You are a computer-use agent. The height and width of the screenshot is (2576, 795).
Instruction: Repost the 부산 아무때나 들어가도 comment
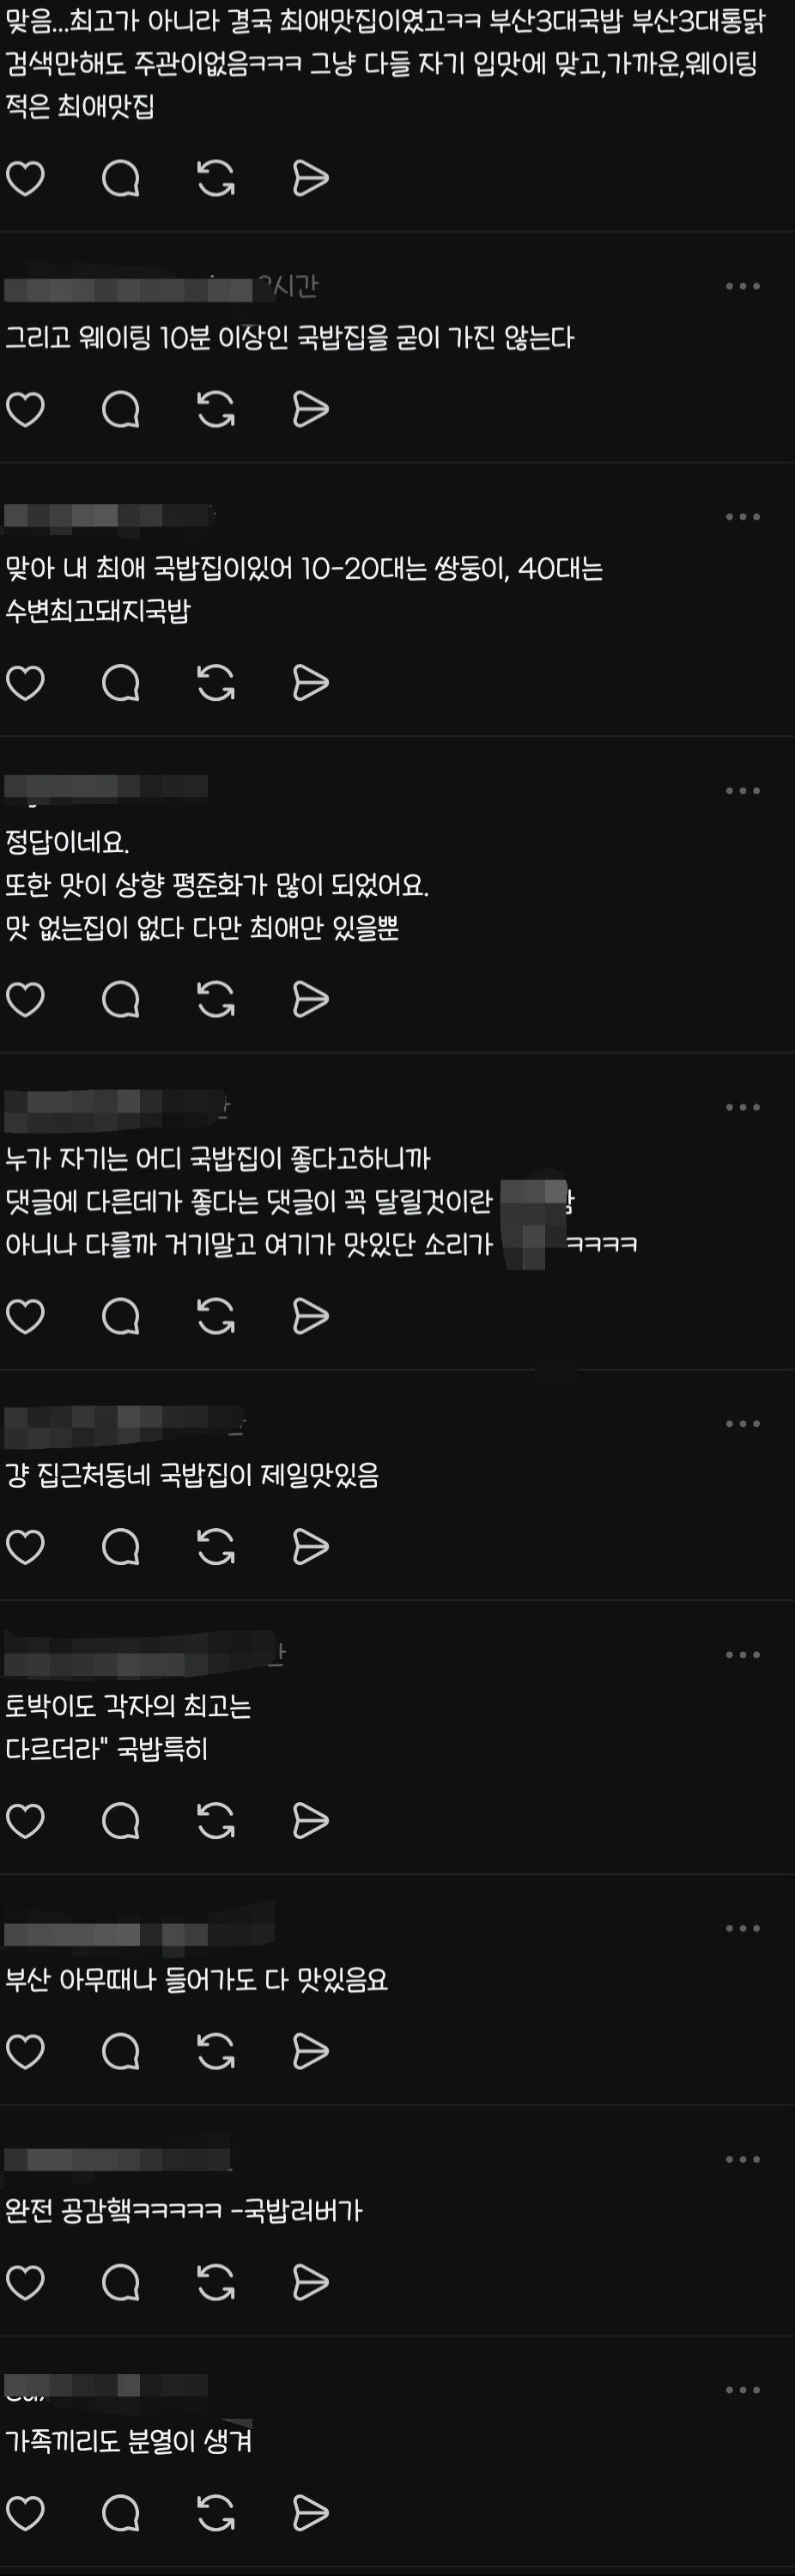[216, 2051]
